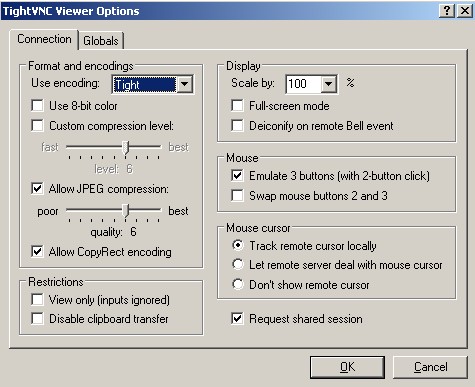Open the Scale by dropdown arrow

329,84
